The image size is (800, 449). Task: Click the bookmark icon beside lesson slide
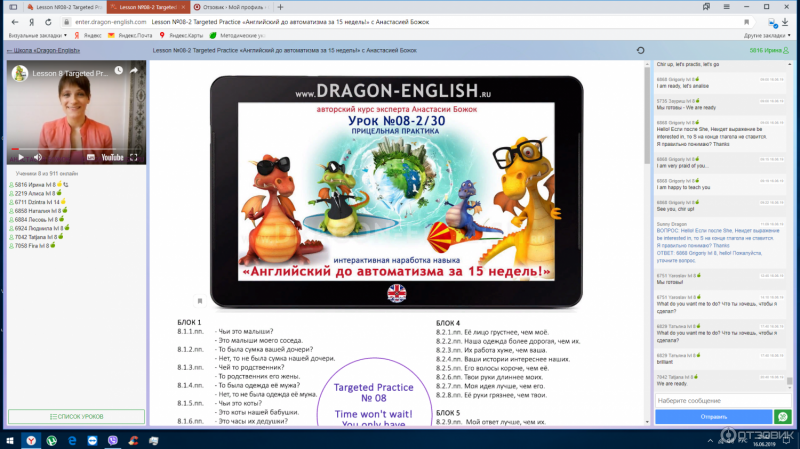click(200, 301)
